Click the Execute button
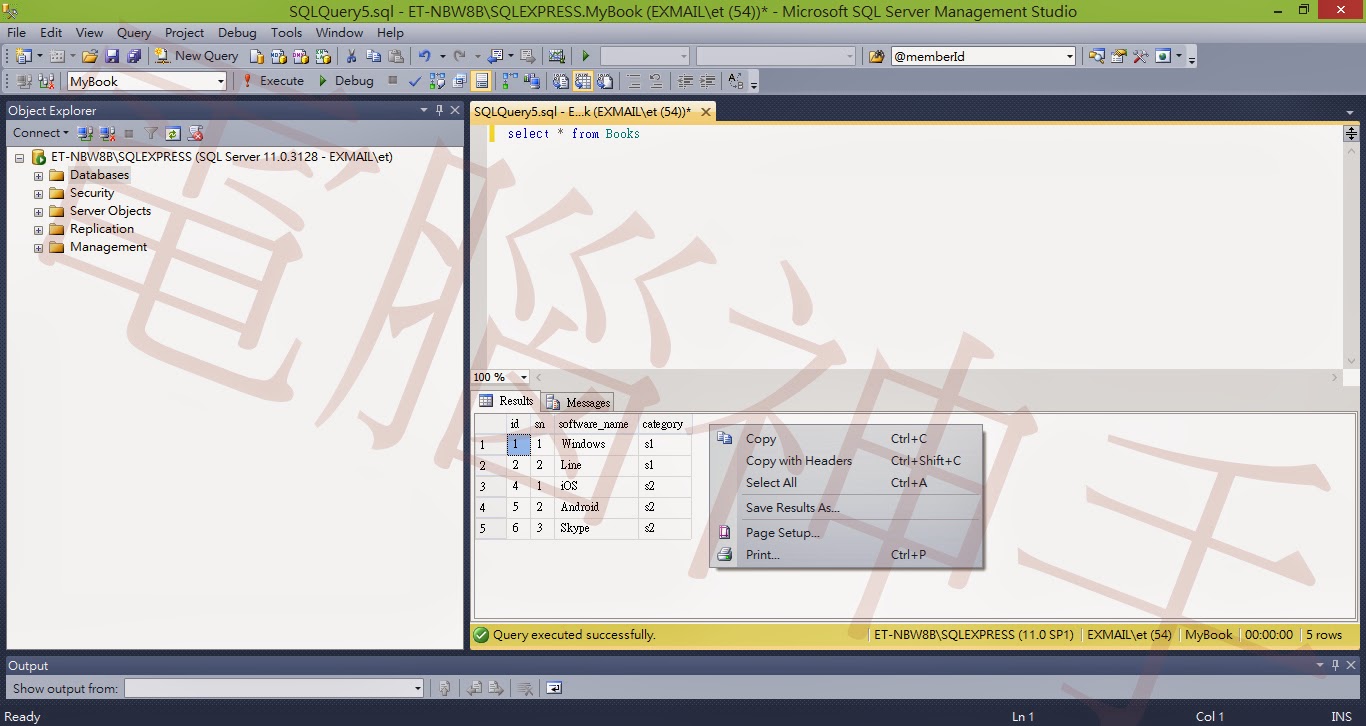The image size is (1366, 726). (x=273, y=81)
